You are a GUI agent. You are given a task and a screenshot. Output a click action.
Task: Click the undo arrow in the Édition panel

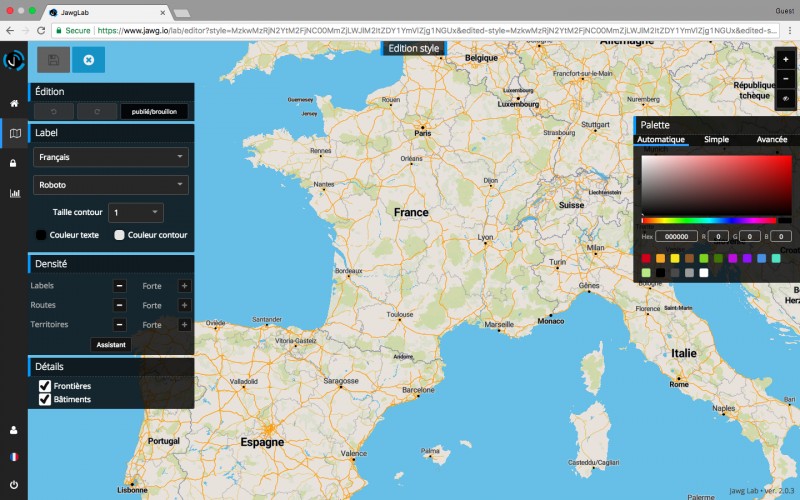[54, 111]
